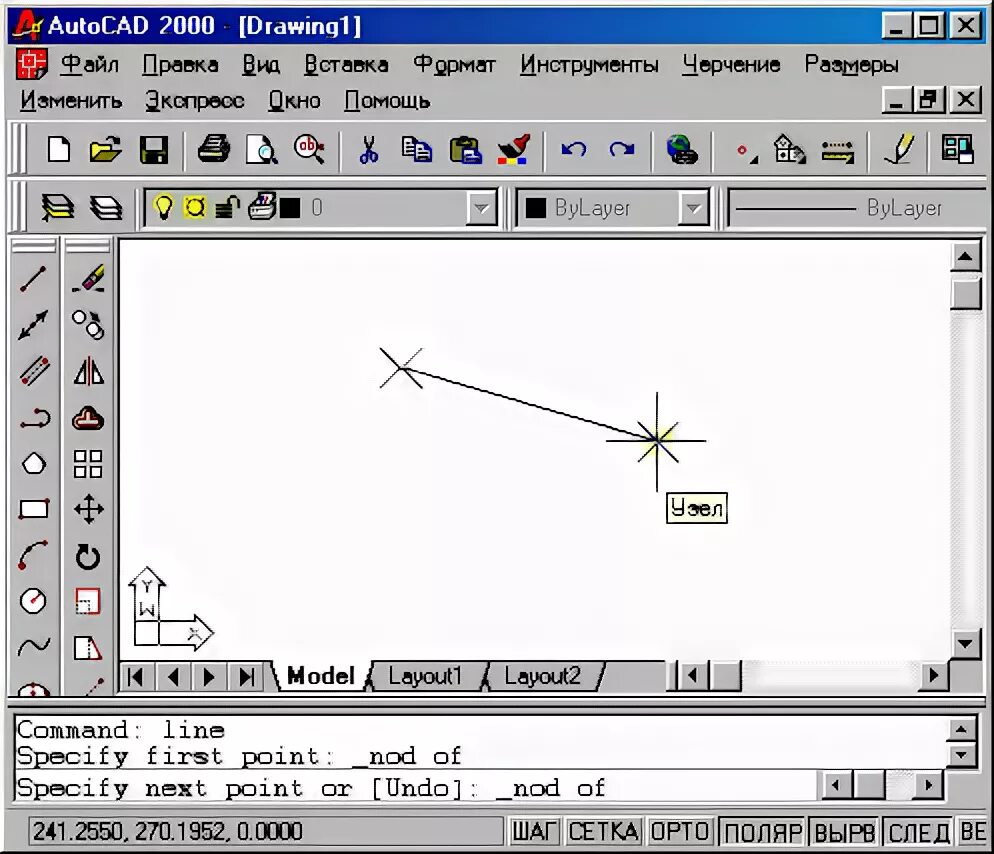This screenshot has width=994, height=854.
Task: Toggle layer on/off light bulb
Action: coord(163,207)
